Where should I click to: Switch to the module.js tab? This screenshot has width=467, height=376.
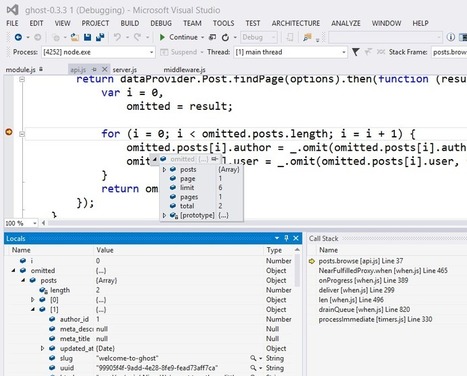click(x=20, y=70)
